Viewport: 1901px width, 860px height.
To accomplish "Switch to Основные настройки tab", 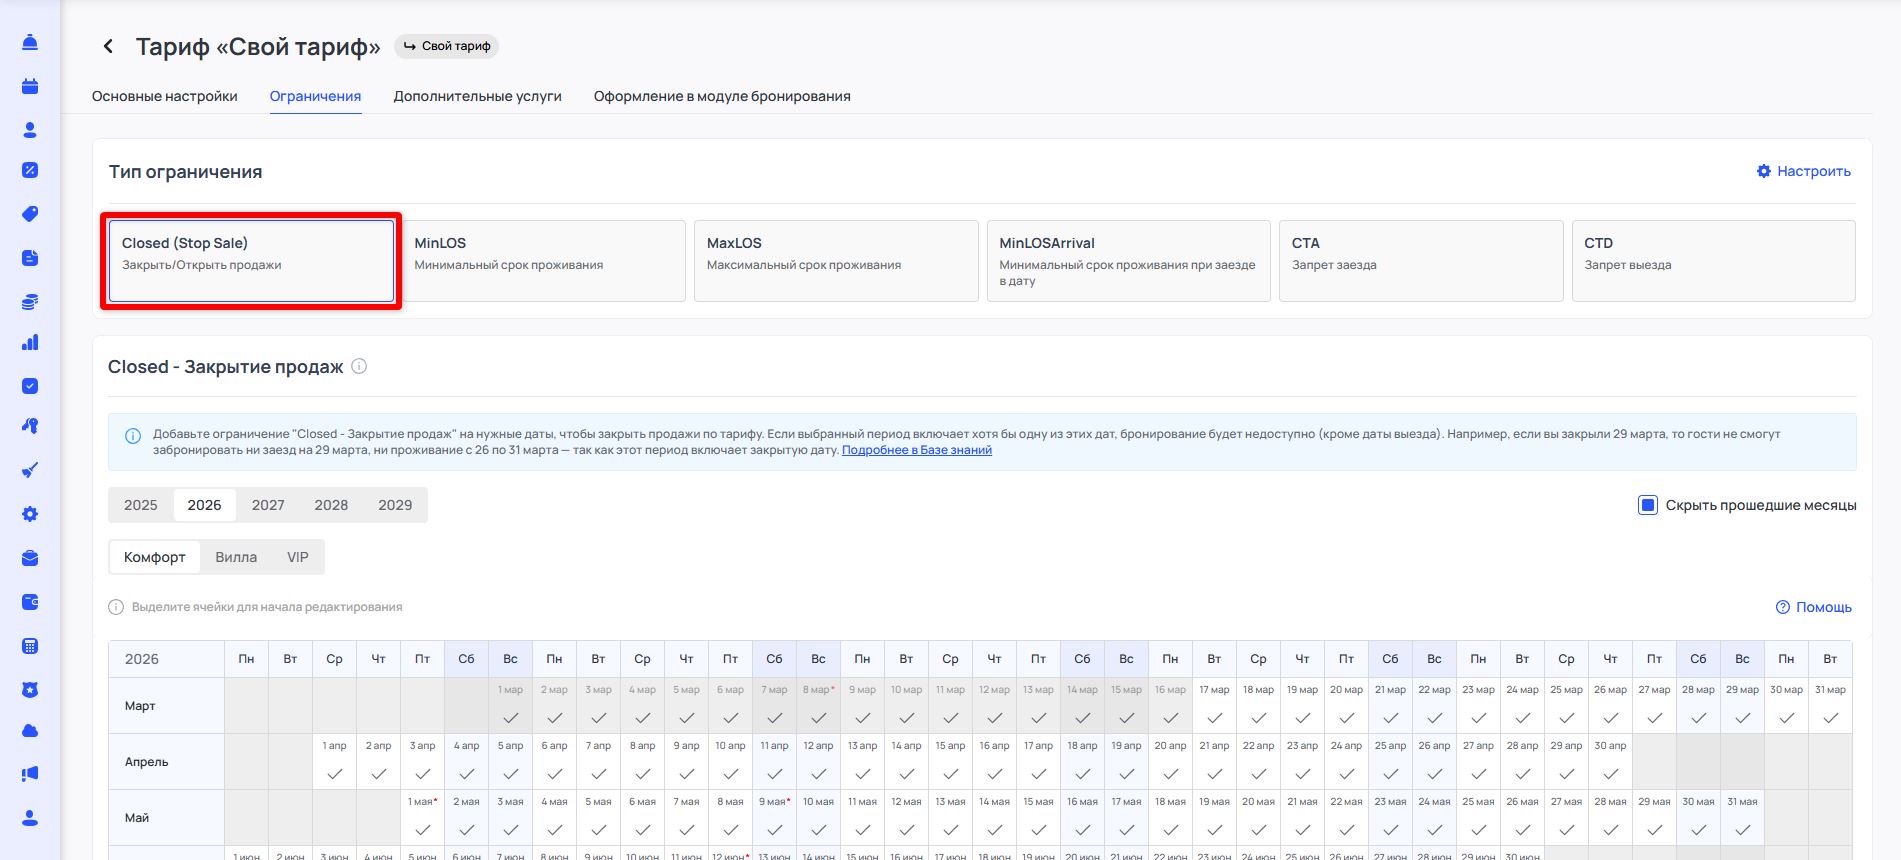I will pos(165,97).
